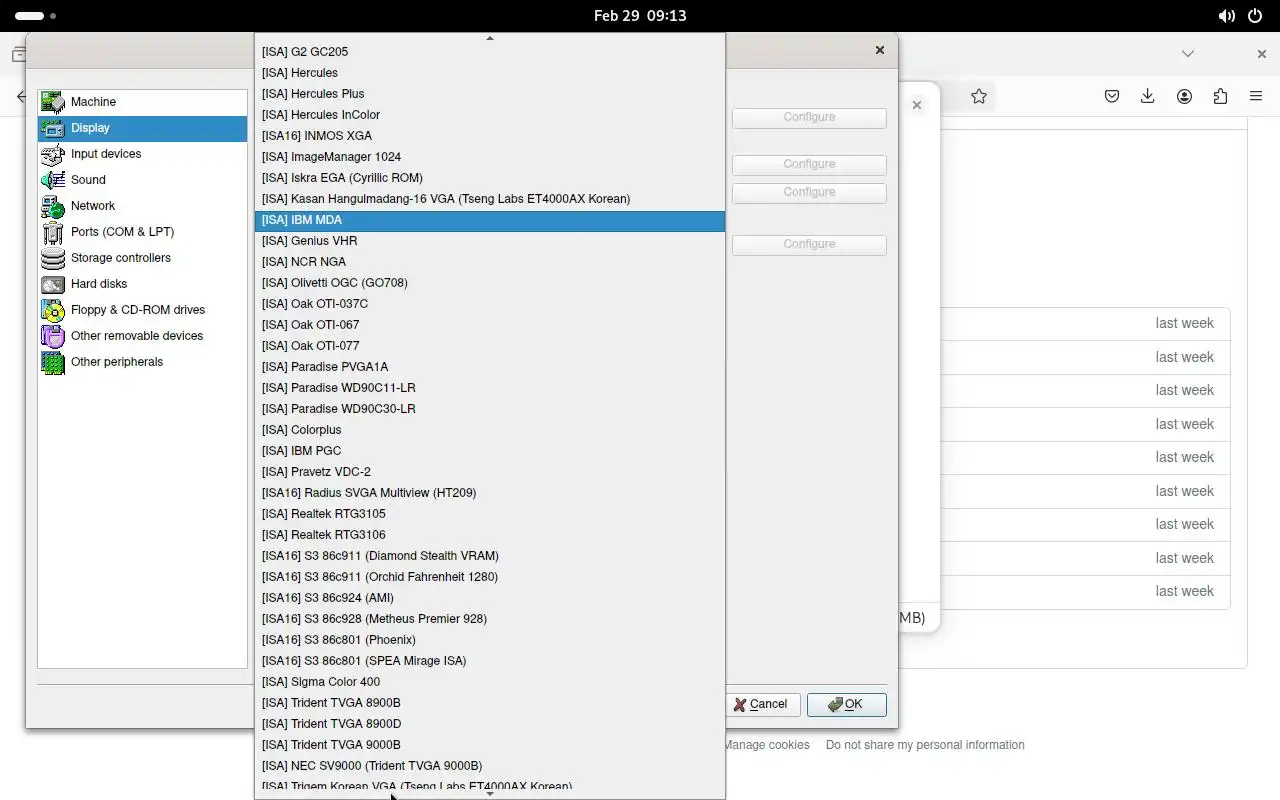Select [ISA] Colorplus

[490, 430]
